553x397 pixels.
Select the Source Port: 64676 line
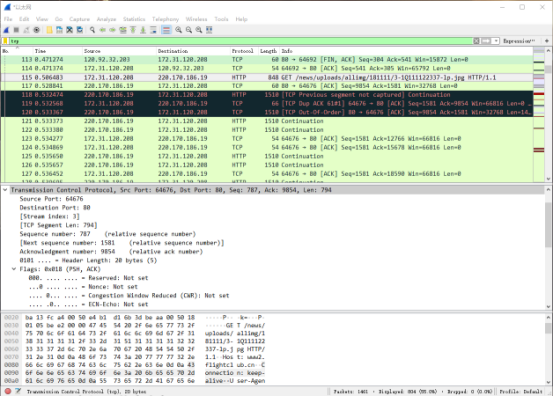(51, 199)
